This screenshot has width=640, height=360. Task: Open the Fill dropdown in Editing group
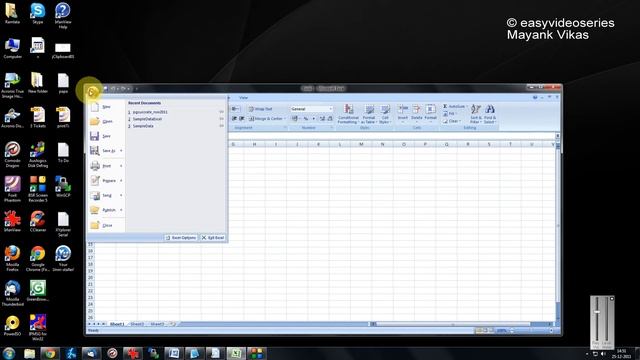[x=456, y=114]
